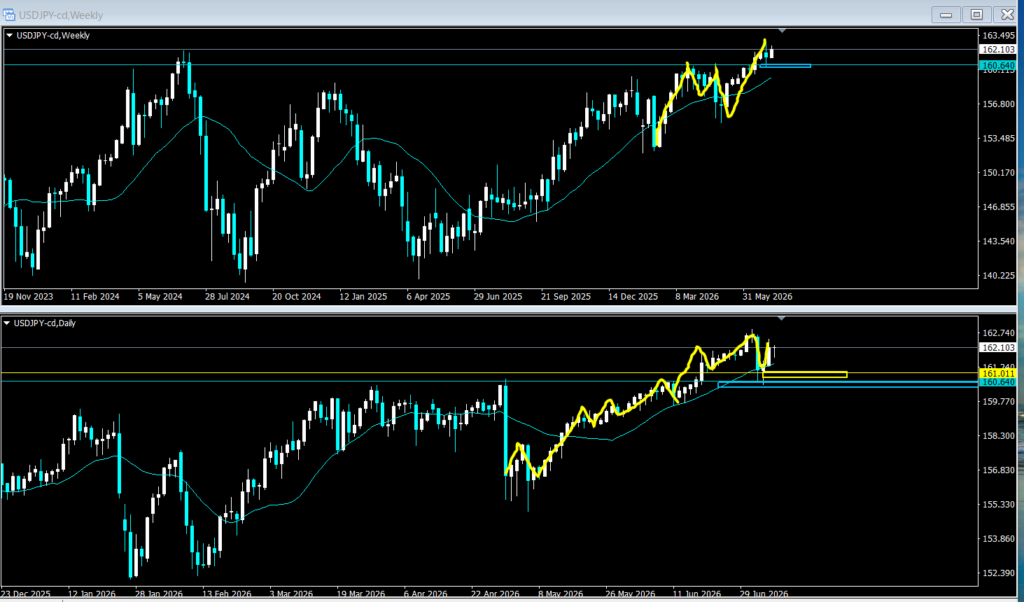Viewport: 1024px width, 602px height.
Task: Click the 156.830 price scale value
Action: click(999, 470)
